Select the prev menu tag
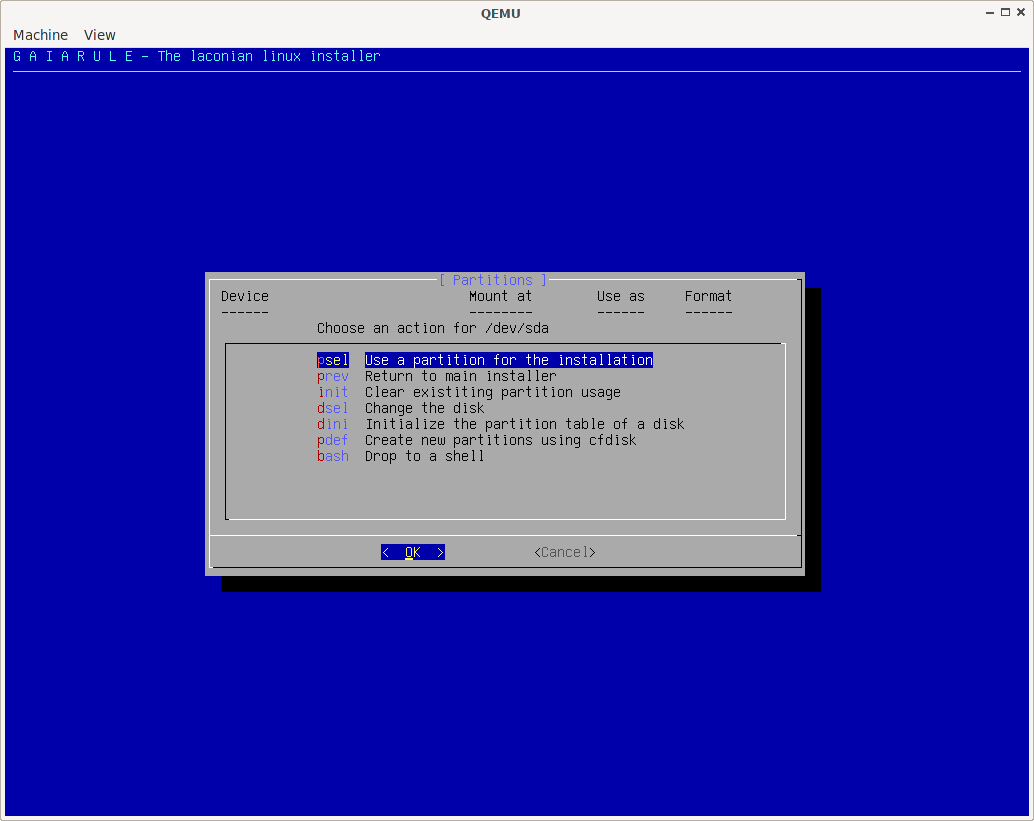The height and width of the screenshot is (821, 1034). 333,376
